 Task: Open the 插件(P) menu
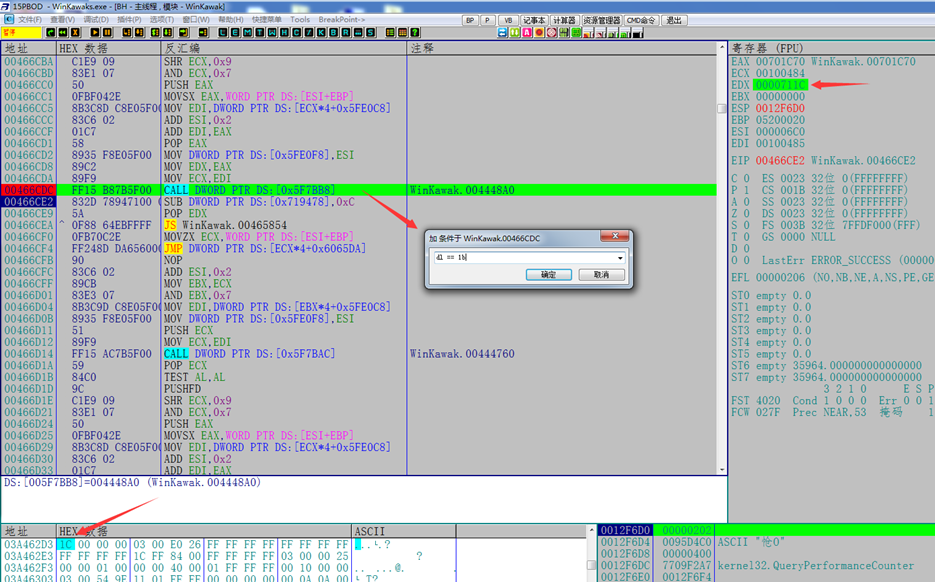(129, 20)
